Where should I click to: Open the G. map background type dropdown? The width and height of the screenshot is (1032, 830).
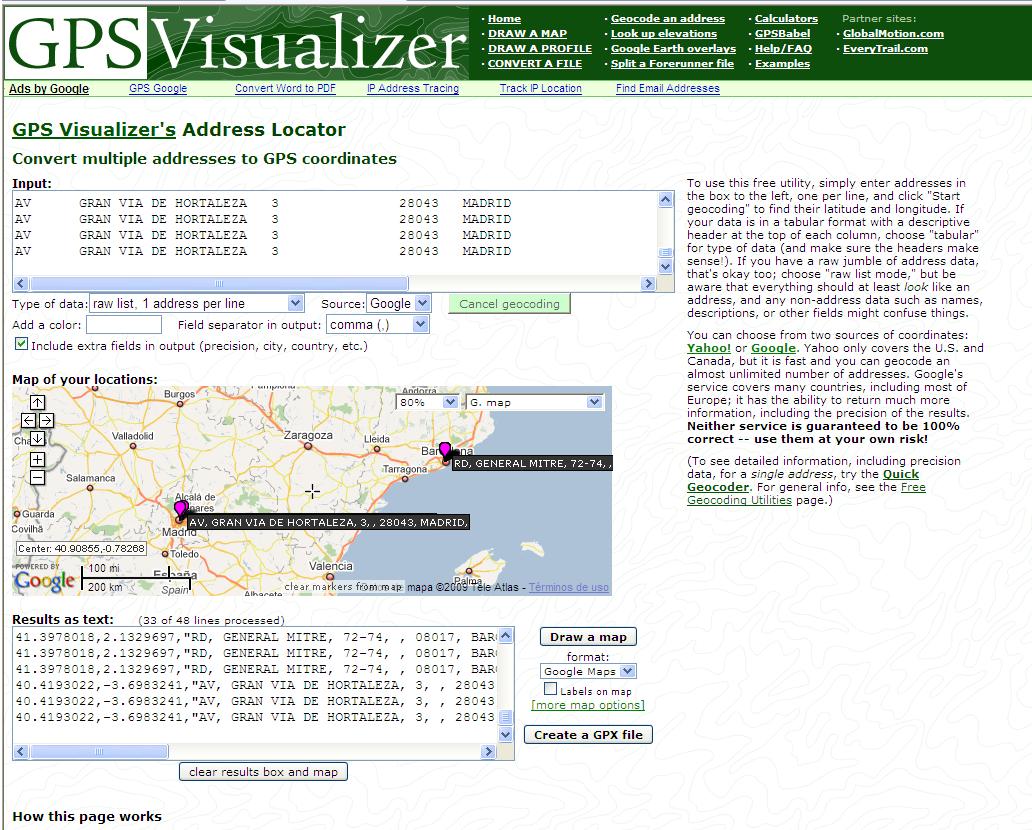(x=534, y=402)
